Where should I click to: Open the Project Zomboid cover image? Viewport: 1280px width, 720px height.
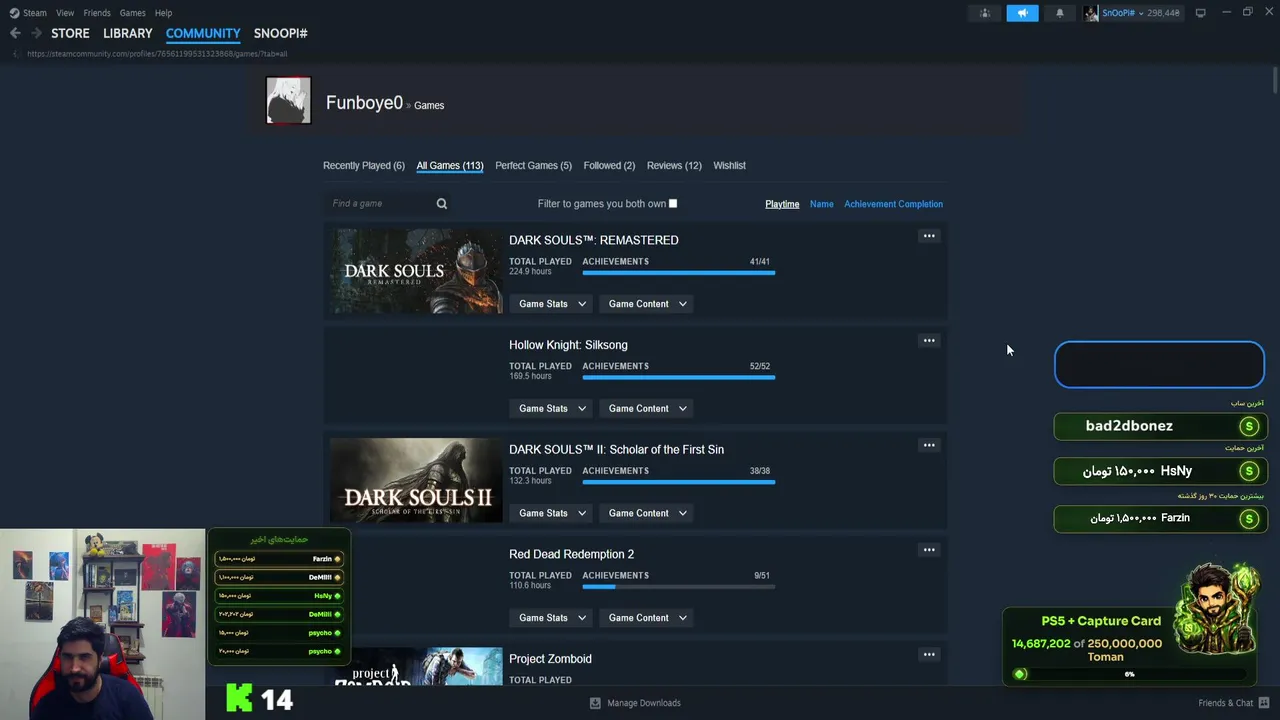[x=416, y=667]
